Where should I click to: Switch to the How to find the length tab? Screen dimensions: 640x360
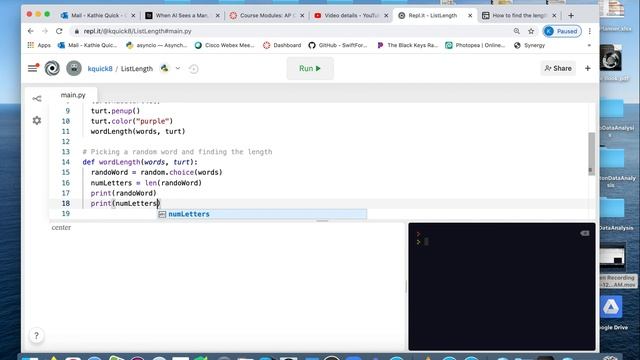pyautogui.click(x=519, y=16)
